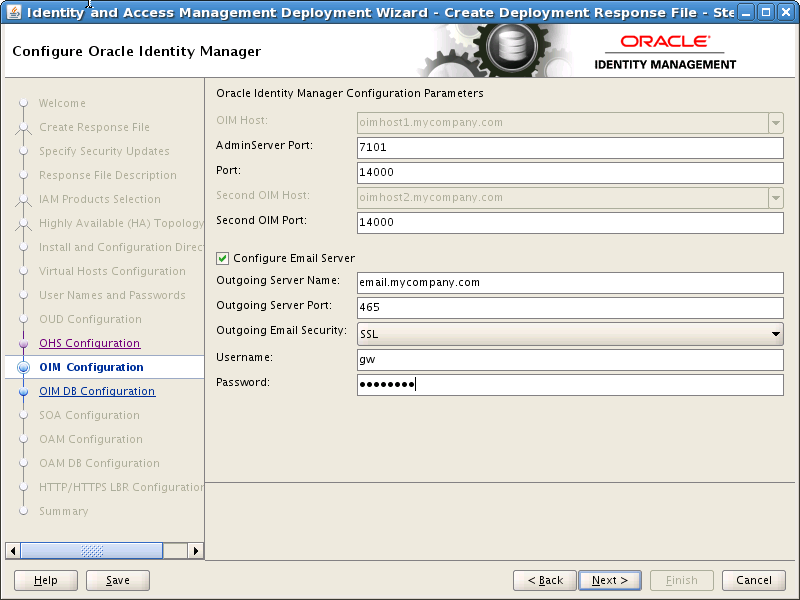Click the disabled Finish button

pyautogui.click(x=682, y=580)
